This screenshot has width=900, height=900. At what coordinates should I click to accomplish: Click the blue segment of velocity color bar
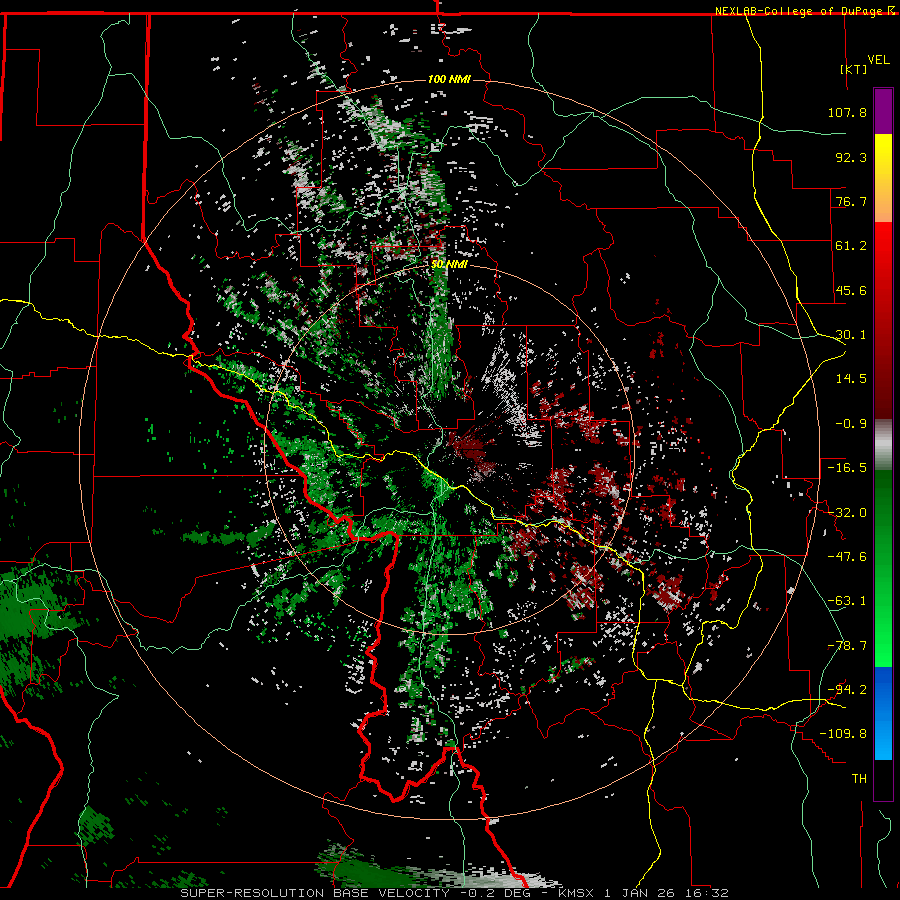(x=883, y=713)
